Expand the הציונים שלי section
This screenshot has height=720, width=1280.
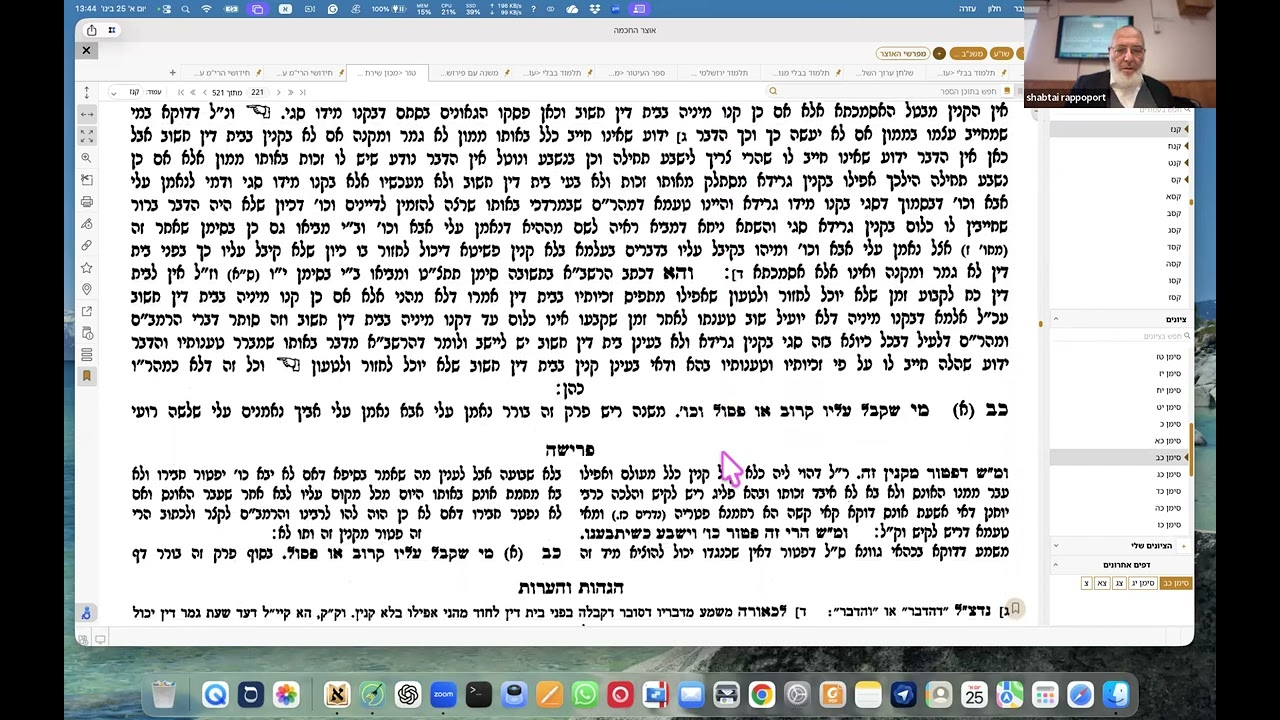(x=1056, y=546)
